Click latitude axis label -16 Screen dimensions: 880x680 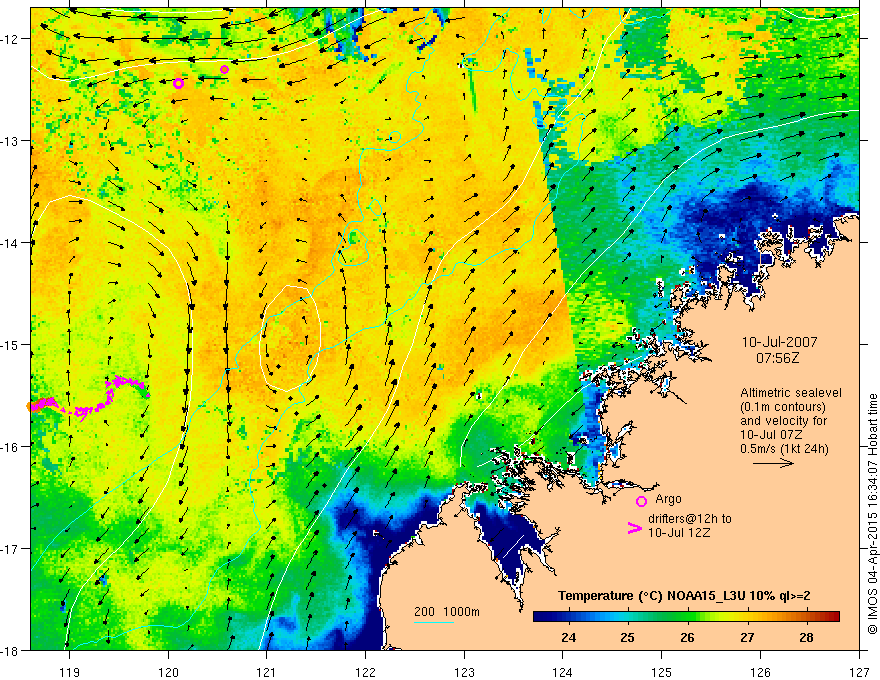tap(11, 447)
